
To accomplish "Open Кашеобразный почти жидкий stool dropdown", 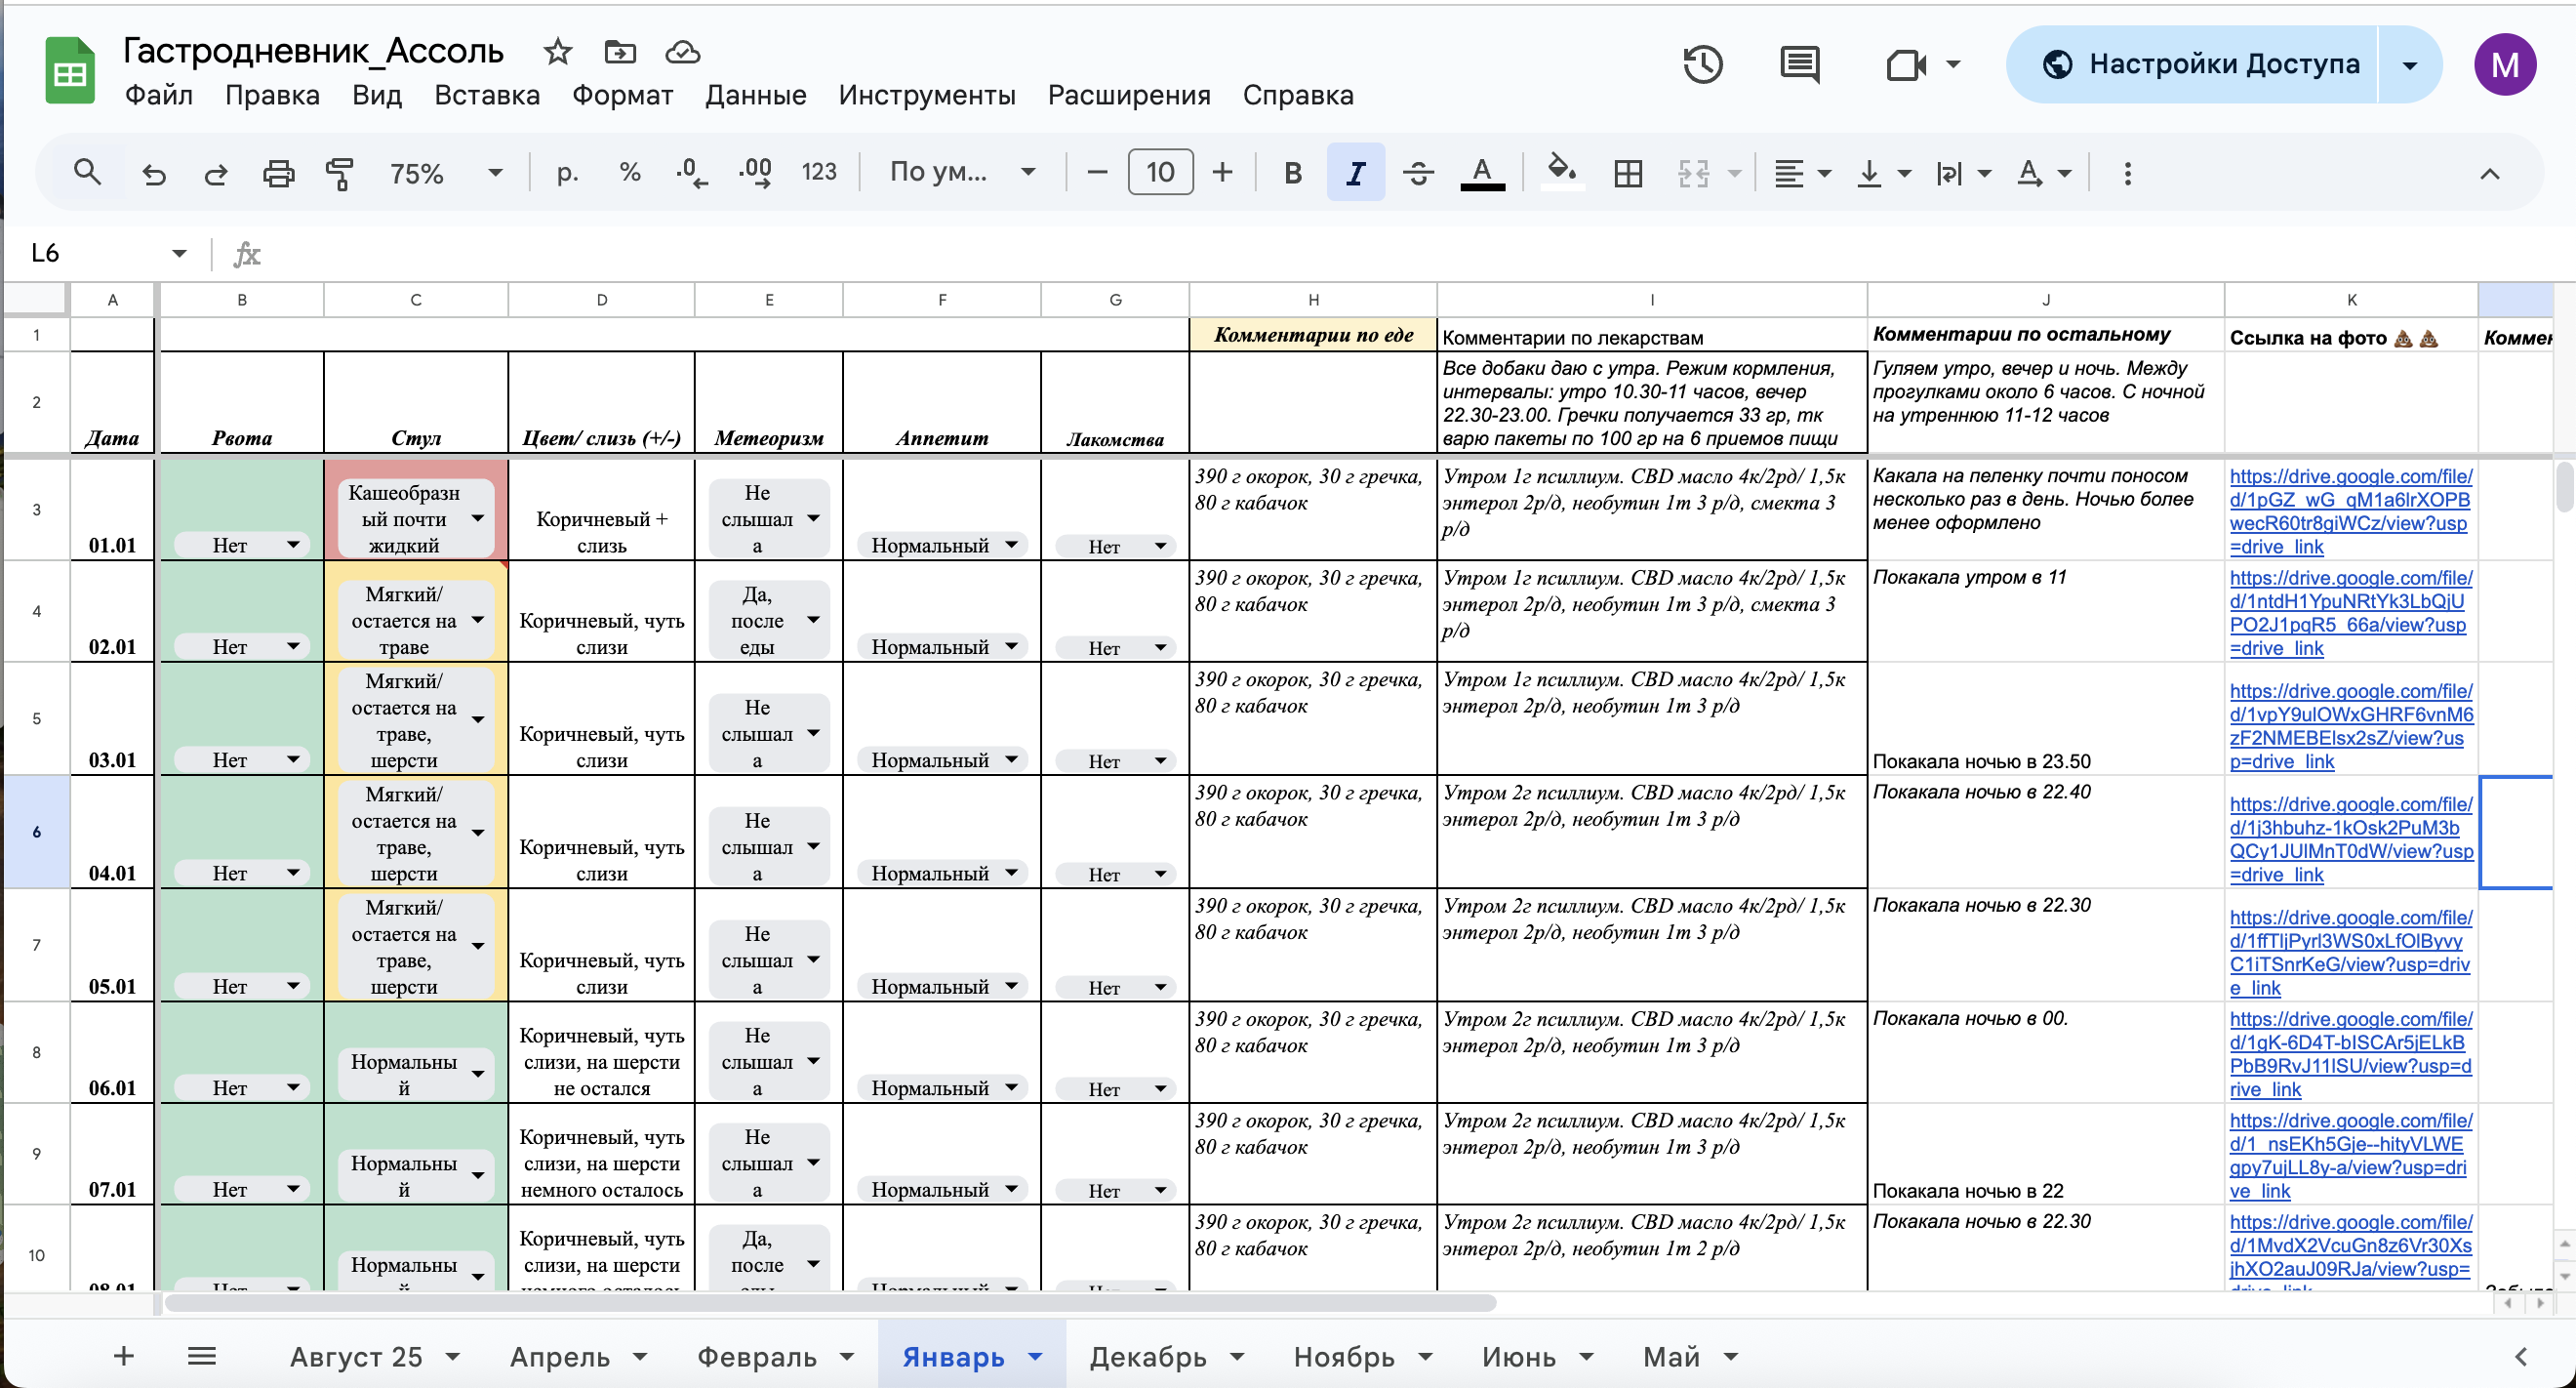I will (x=478, y=518).
